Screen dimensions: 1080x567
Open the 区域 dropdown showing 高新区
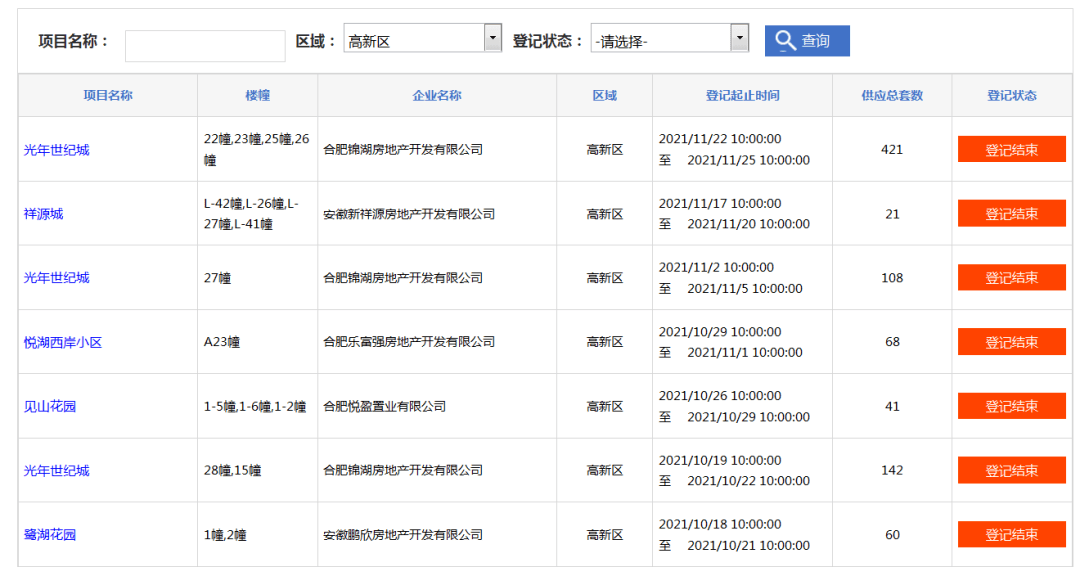point(422,38)
